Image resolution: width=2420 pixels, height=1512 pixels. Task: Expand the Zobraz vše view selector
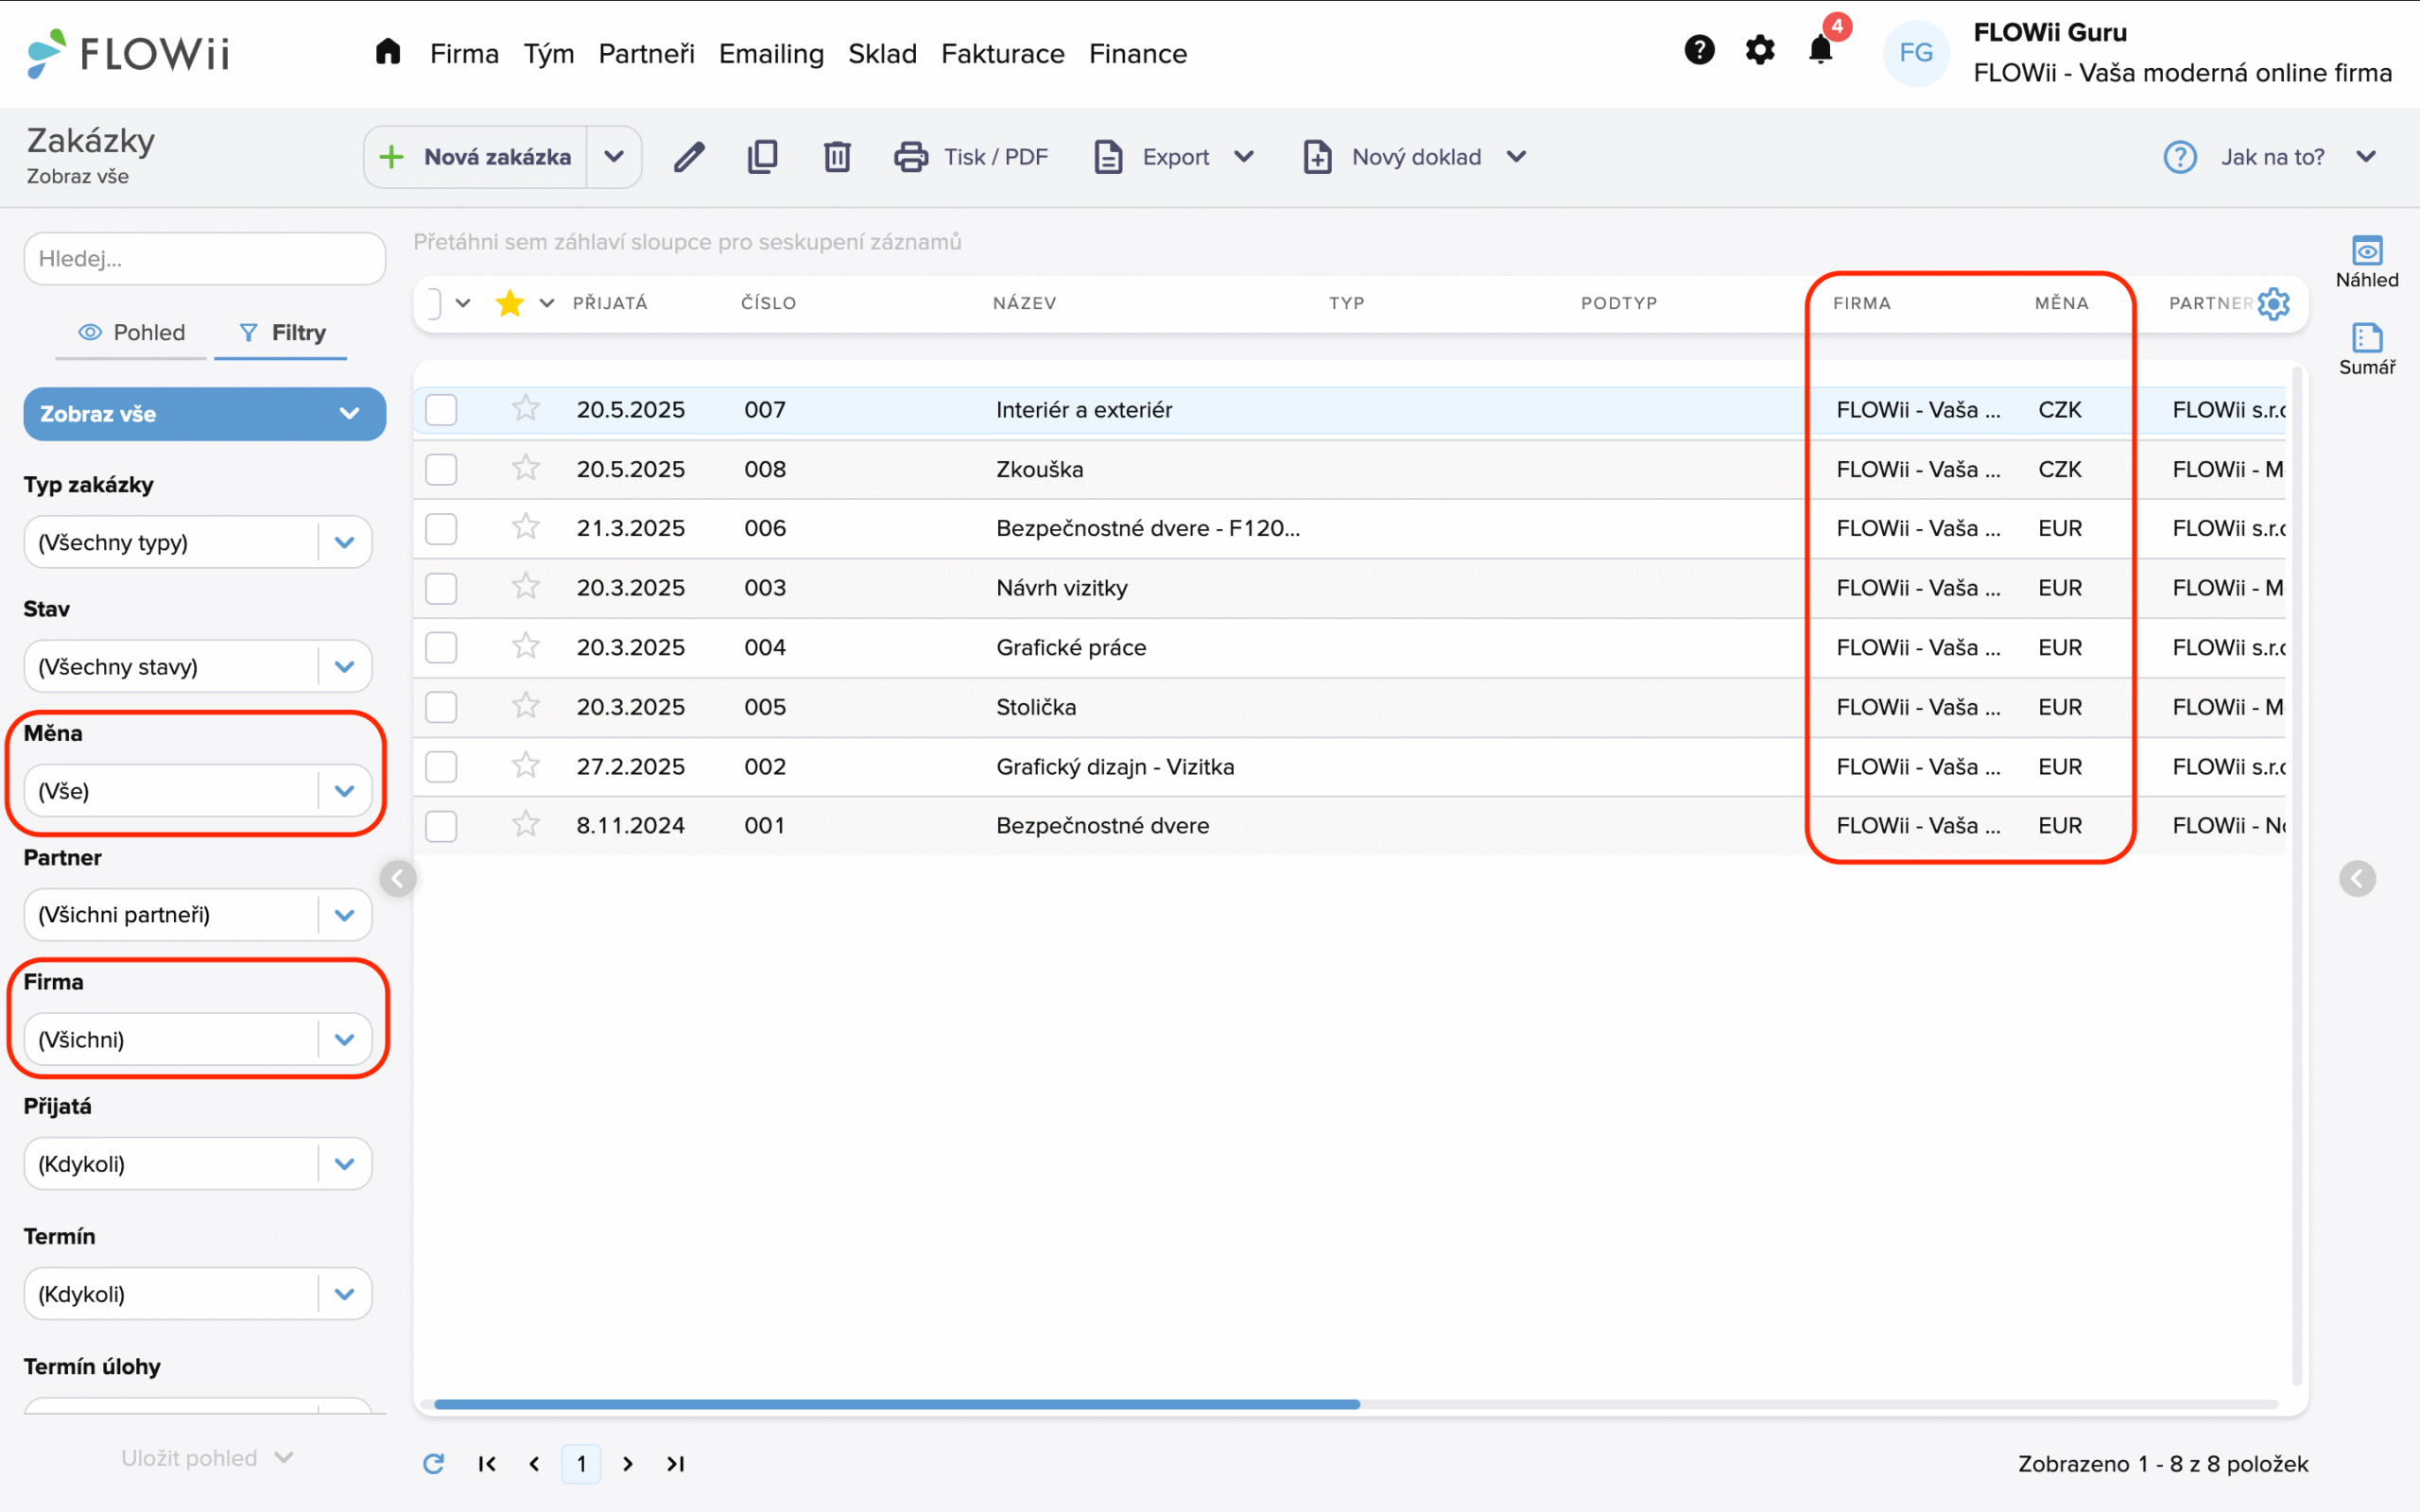point(204,413)
